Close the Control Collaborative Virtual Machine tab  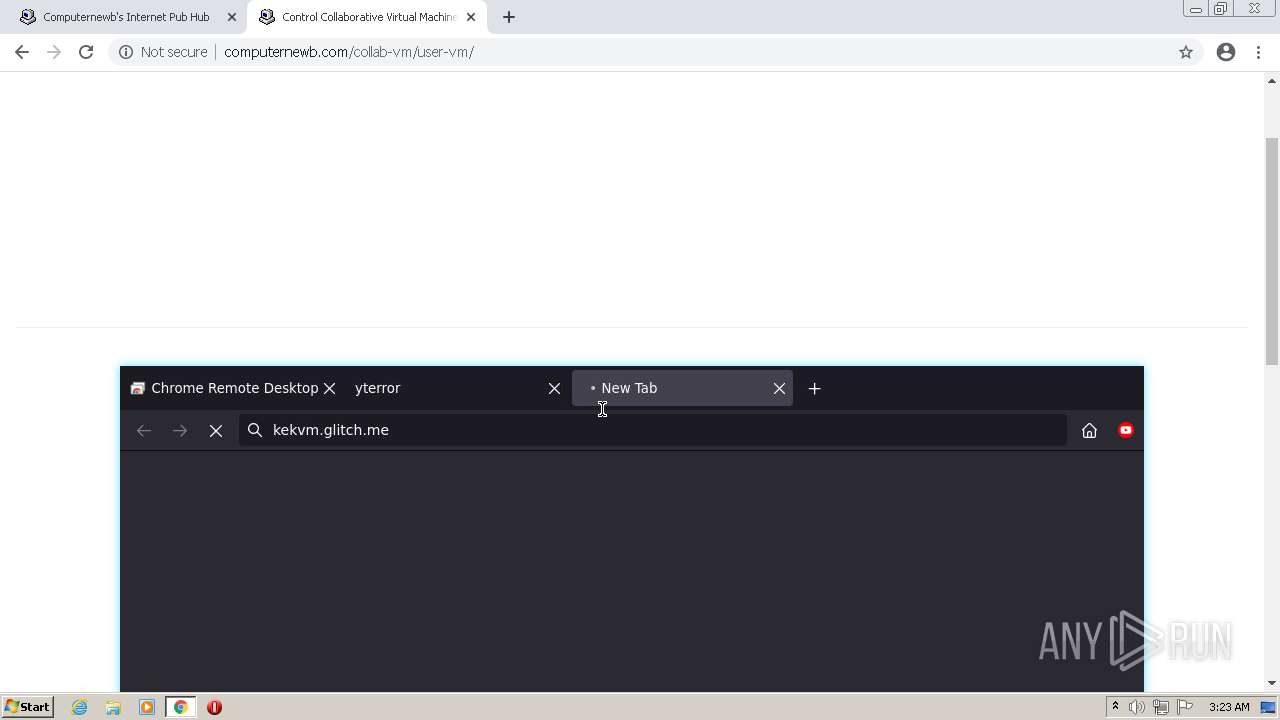coord(471,17)
